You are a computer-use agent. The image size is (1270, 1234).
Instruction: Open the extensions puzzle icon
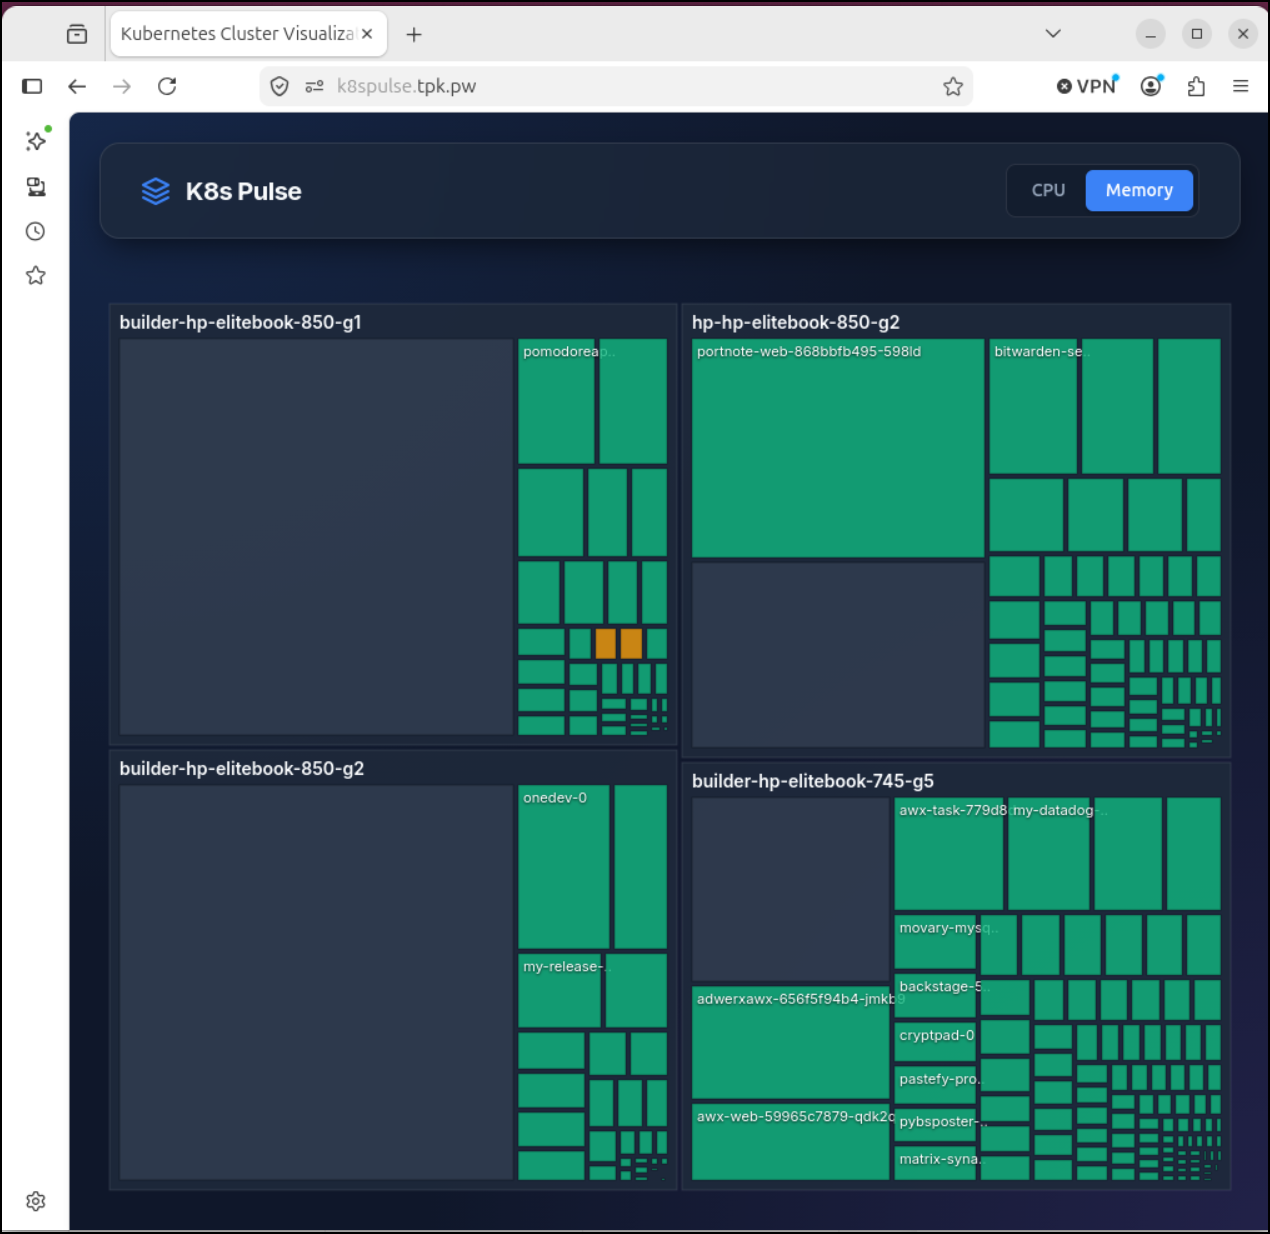[1196, 86]
